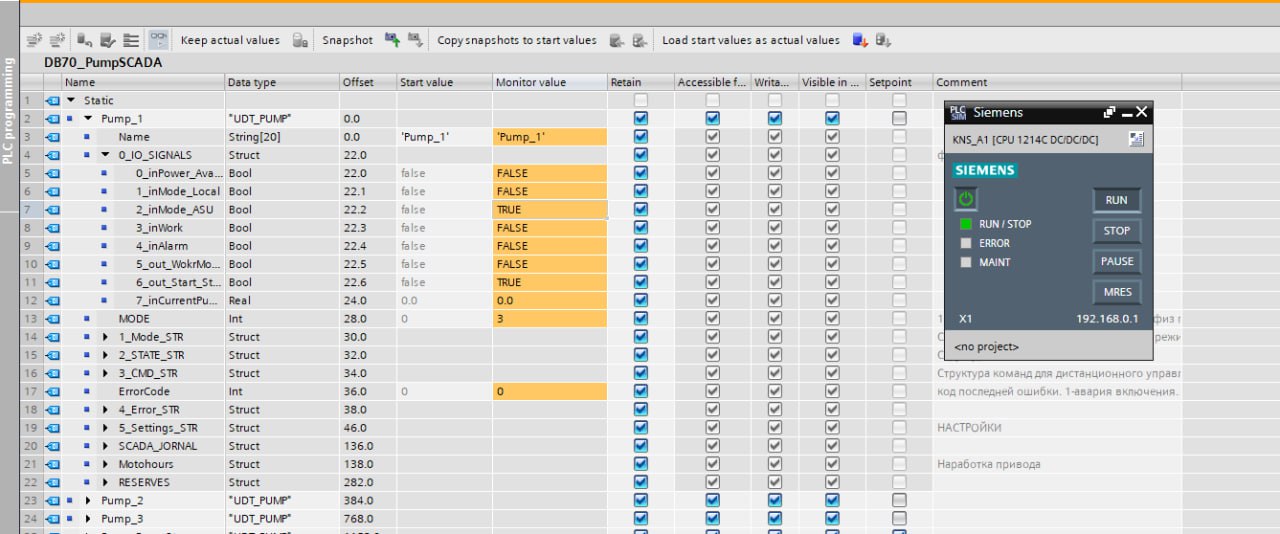Viewport: 1280px width, 534px height.
Task: Collapse the Static tree node
Action: (x=71, y=100)
